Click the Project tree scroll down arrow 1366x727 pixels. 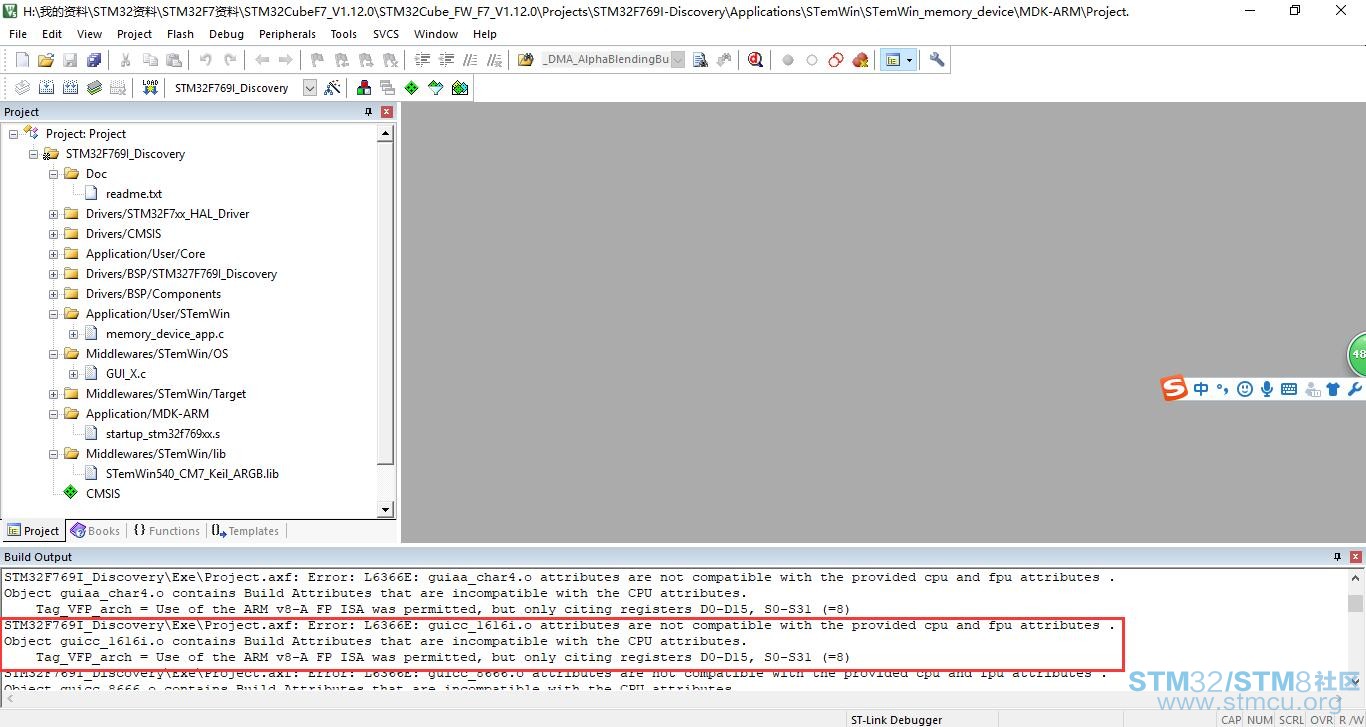386,510
